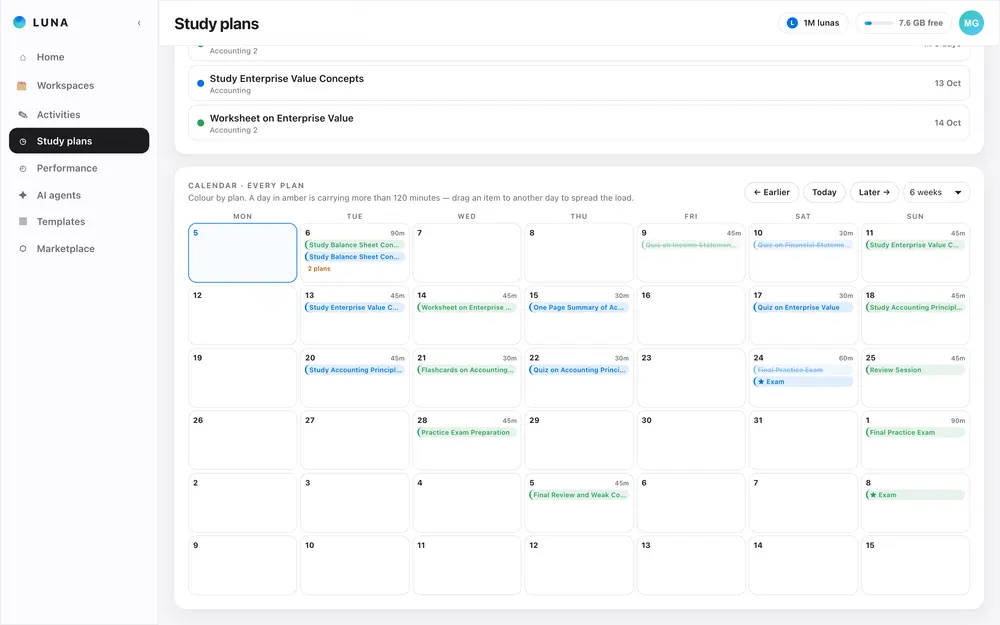Viewport: 1000px width, 625px height.
Task: Collapse the sidebar with the chevron
Action: pos(139,23)
